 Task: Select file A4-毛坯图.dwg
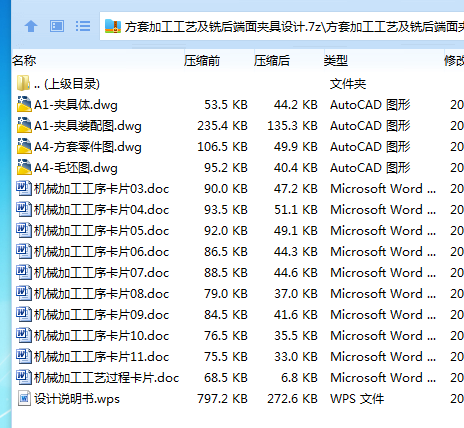pos(76,168)
